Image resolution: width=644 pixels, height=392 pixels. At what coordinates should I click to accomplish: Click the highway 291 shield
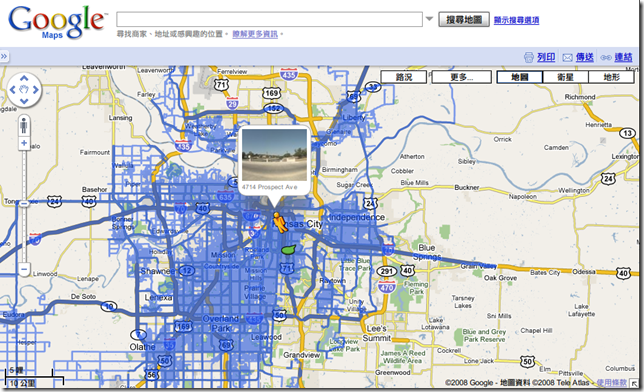point(386,271)
